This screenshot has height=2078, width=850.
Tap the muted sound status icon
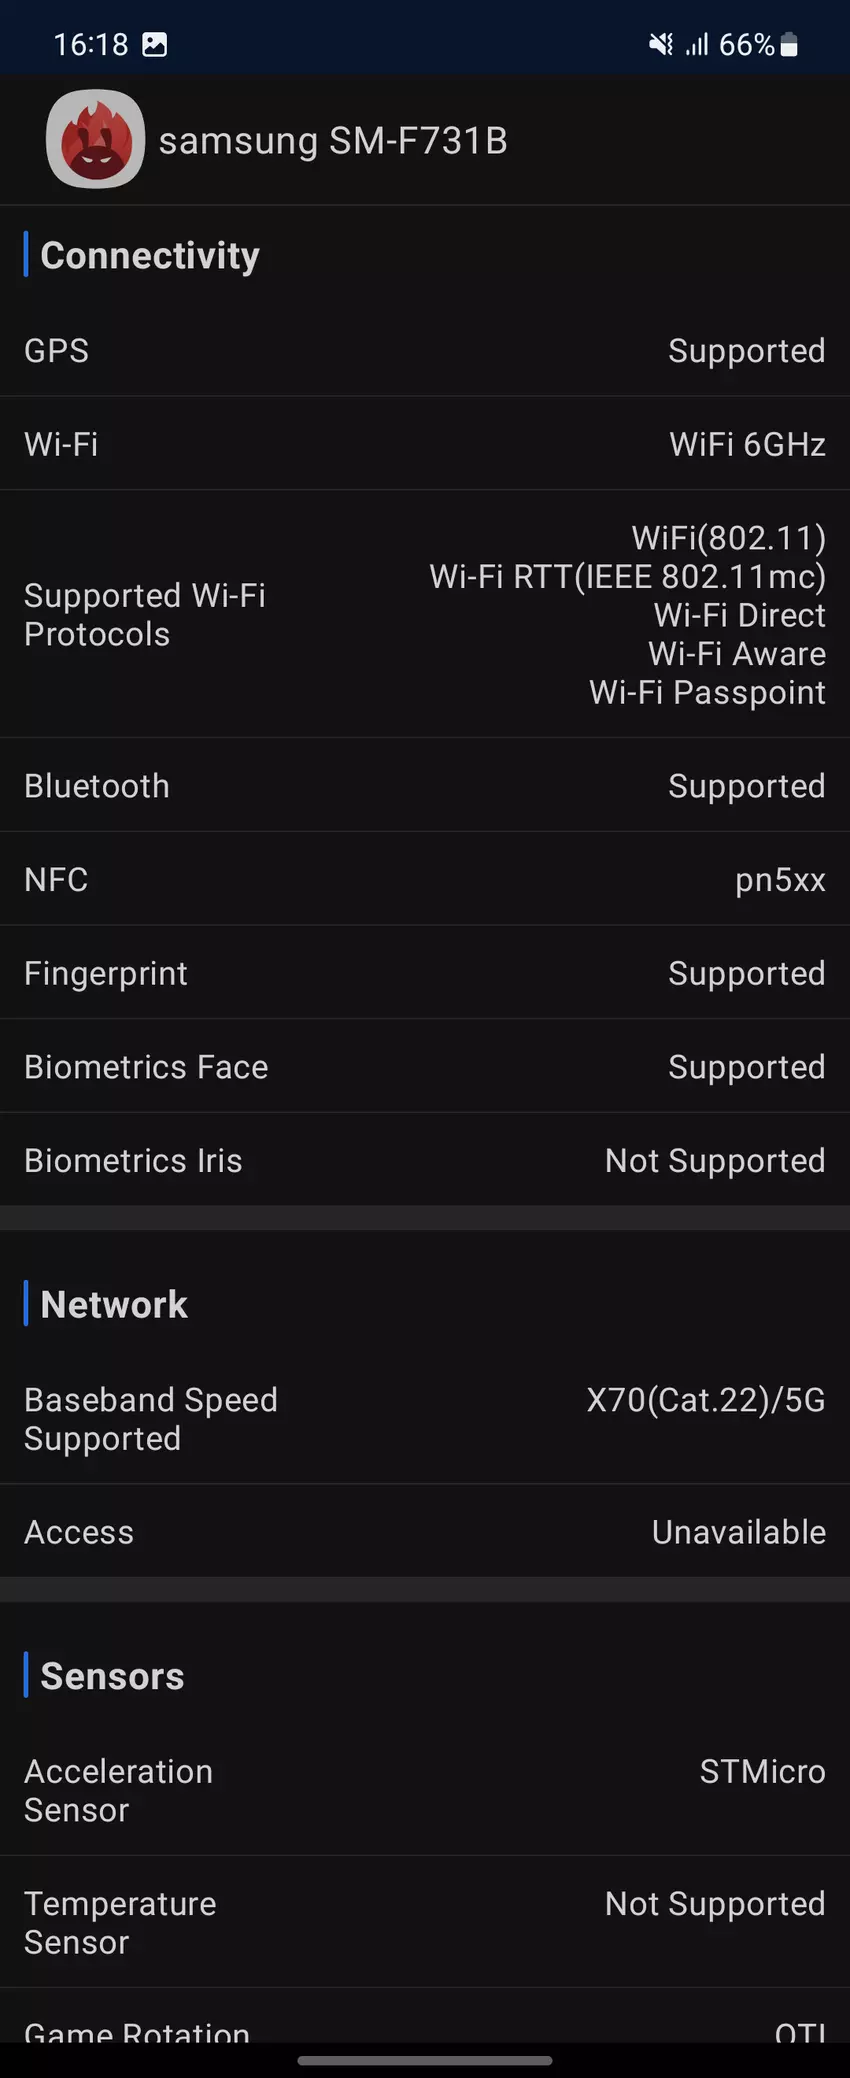tap(660, 45)
